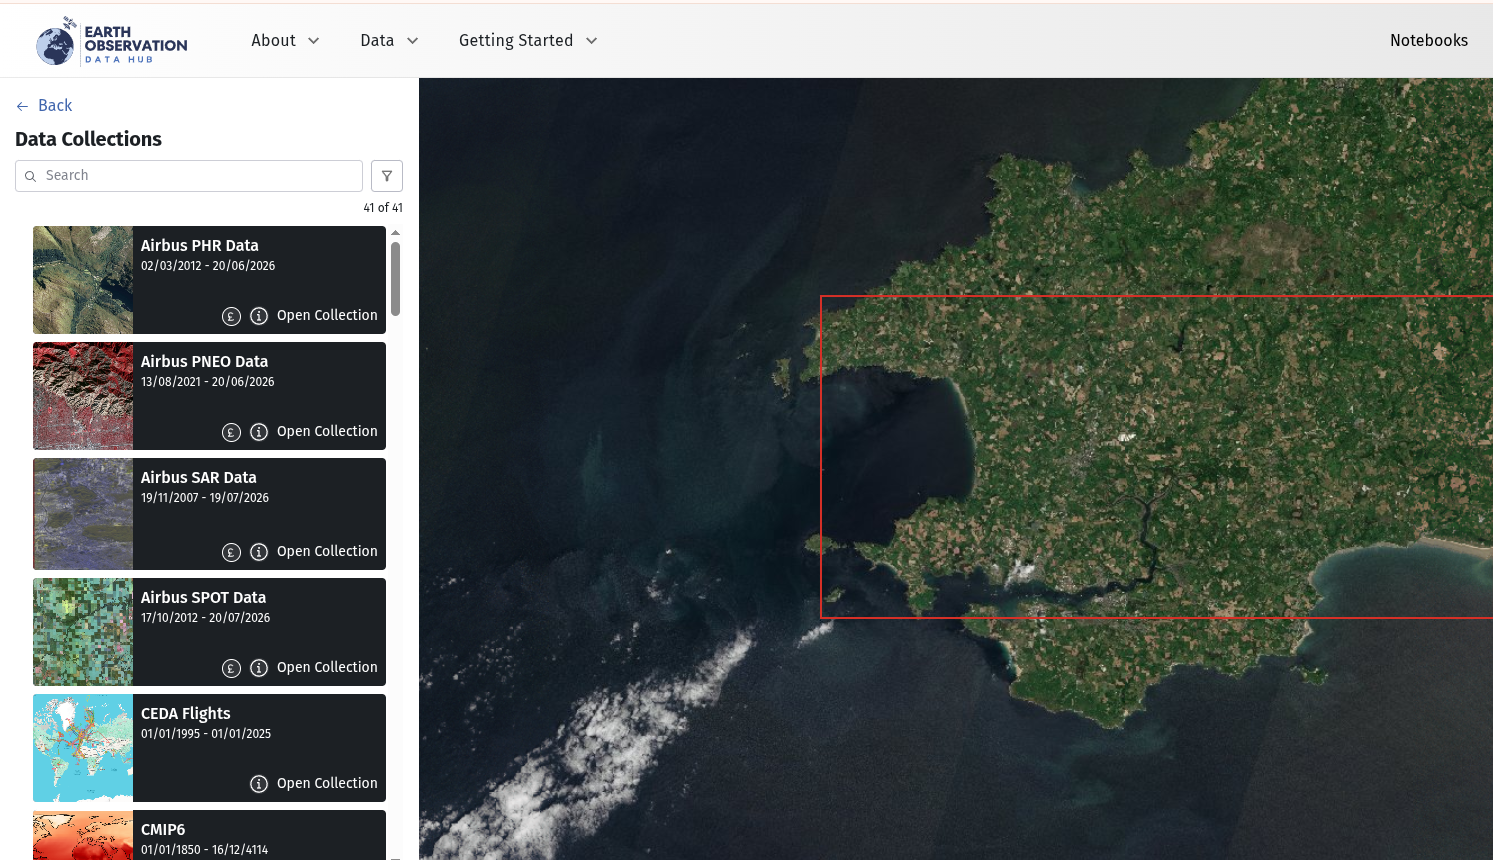
Task: Focus the collections Search field
Action: pos(189,176)
